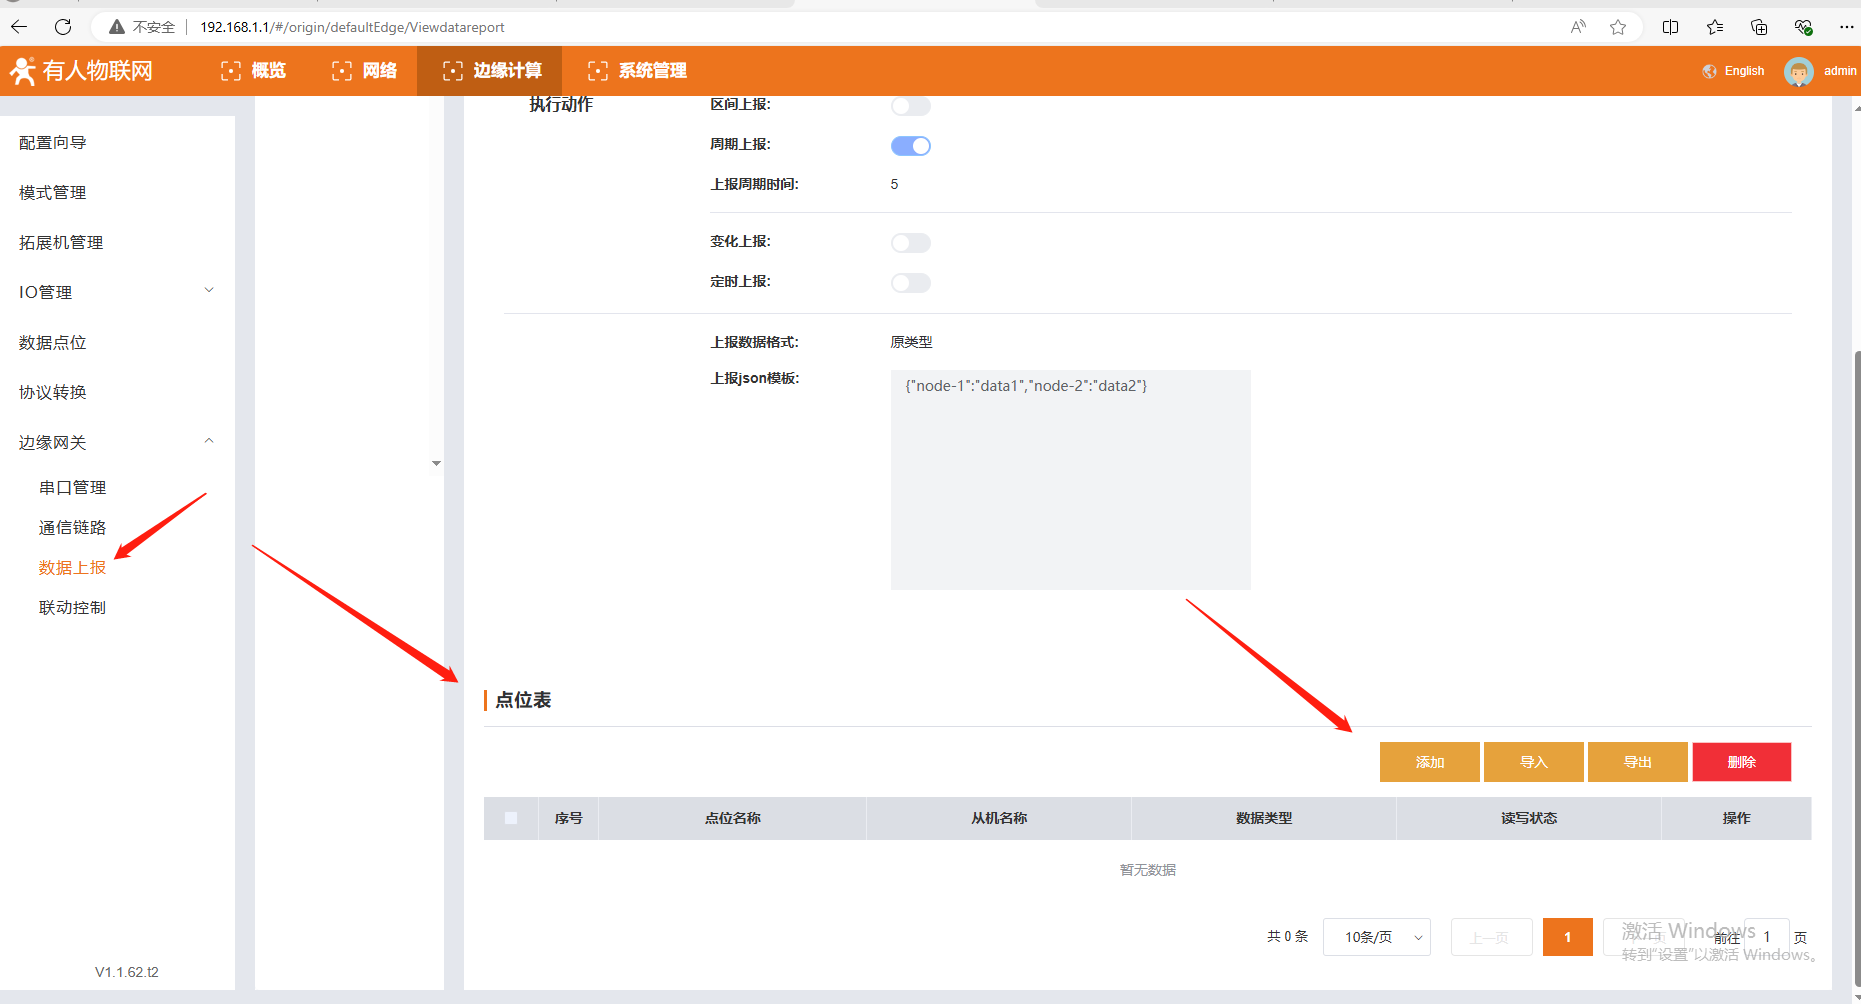Click the browser back arrow
Screen dimensions: 1861x1004
(x=19, y=27)
